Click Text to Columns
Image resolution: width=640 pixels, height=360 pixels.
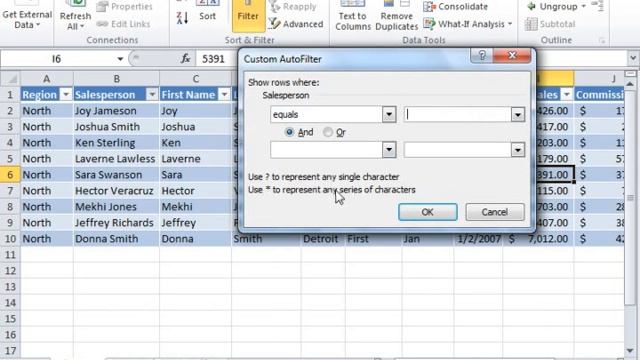point(353,16)
